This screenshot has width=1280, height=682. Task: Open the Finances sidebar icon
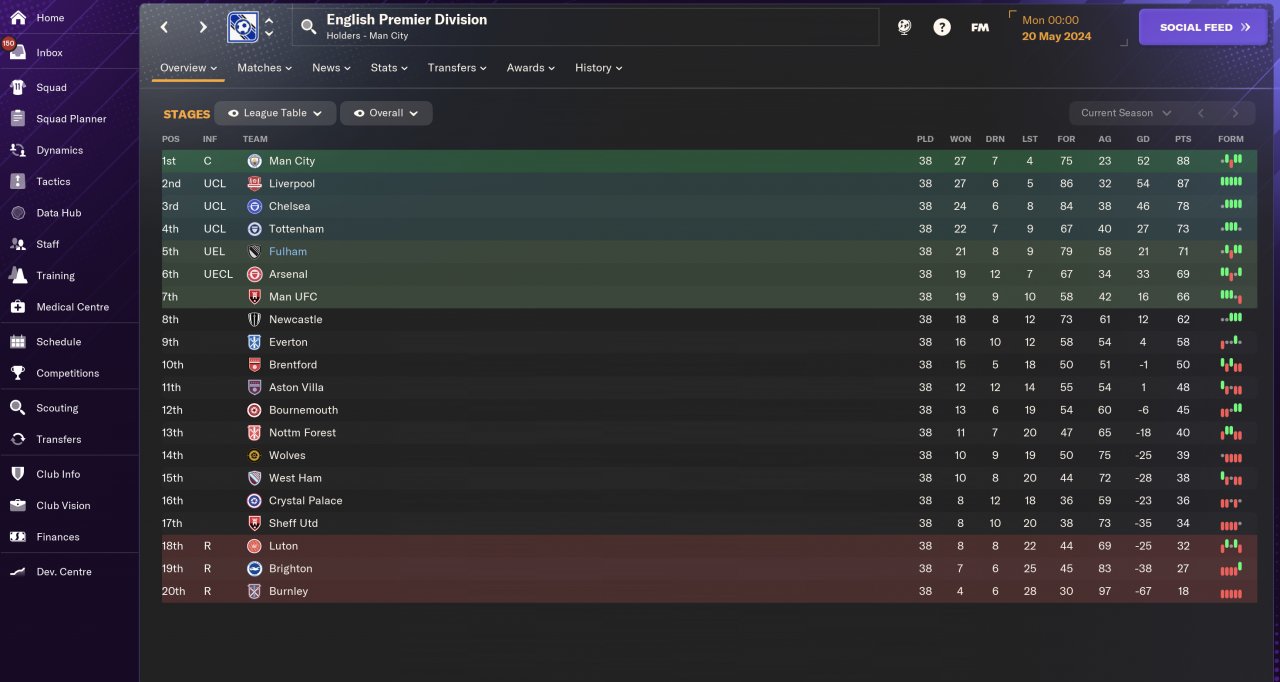17,537
